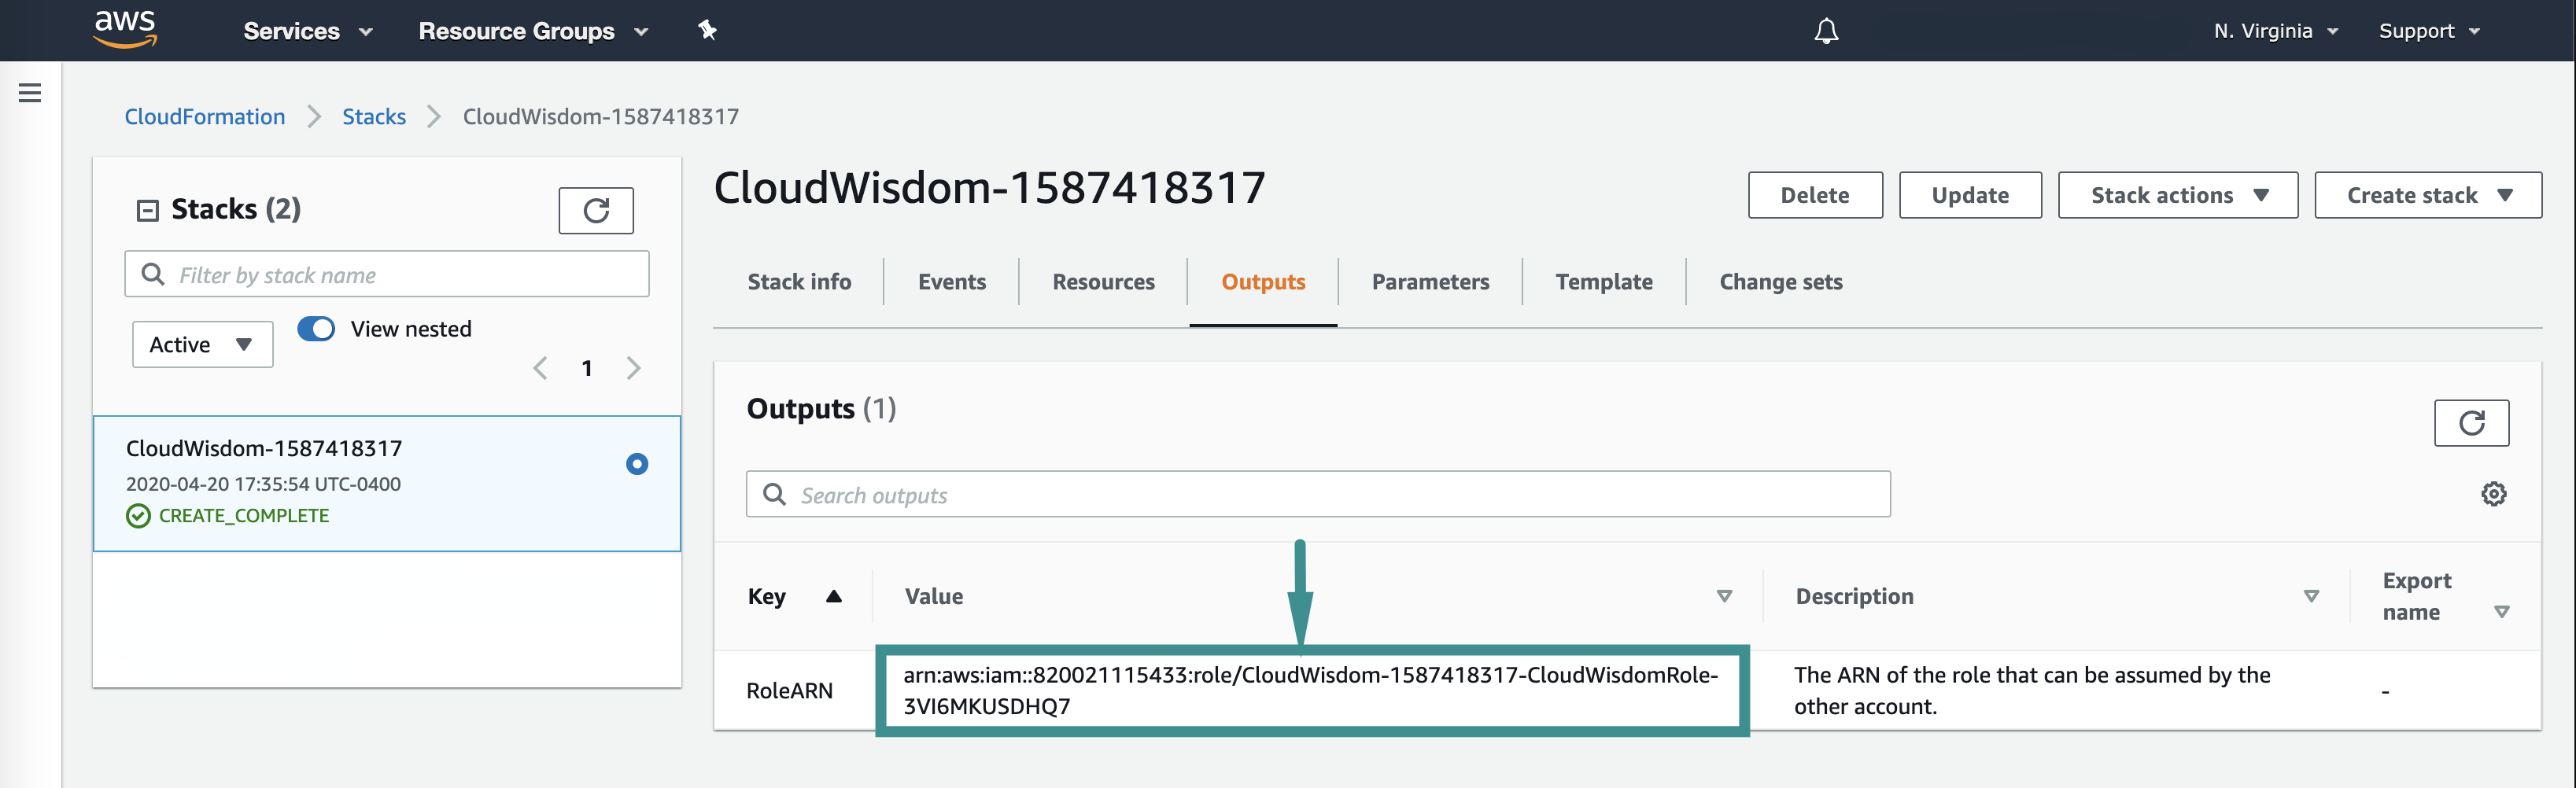Click the Value column header

click(934, 596)
